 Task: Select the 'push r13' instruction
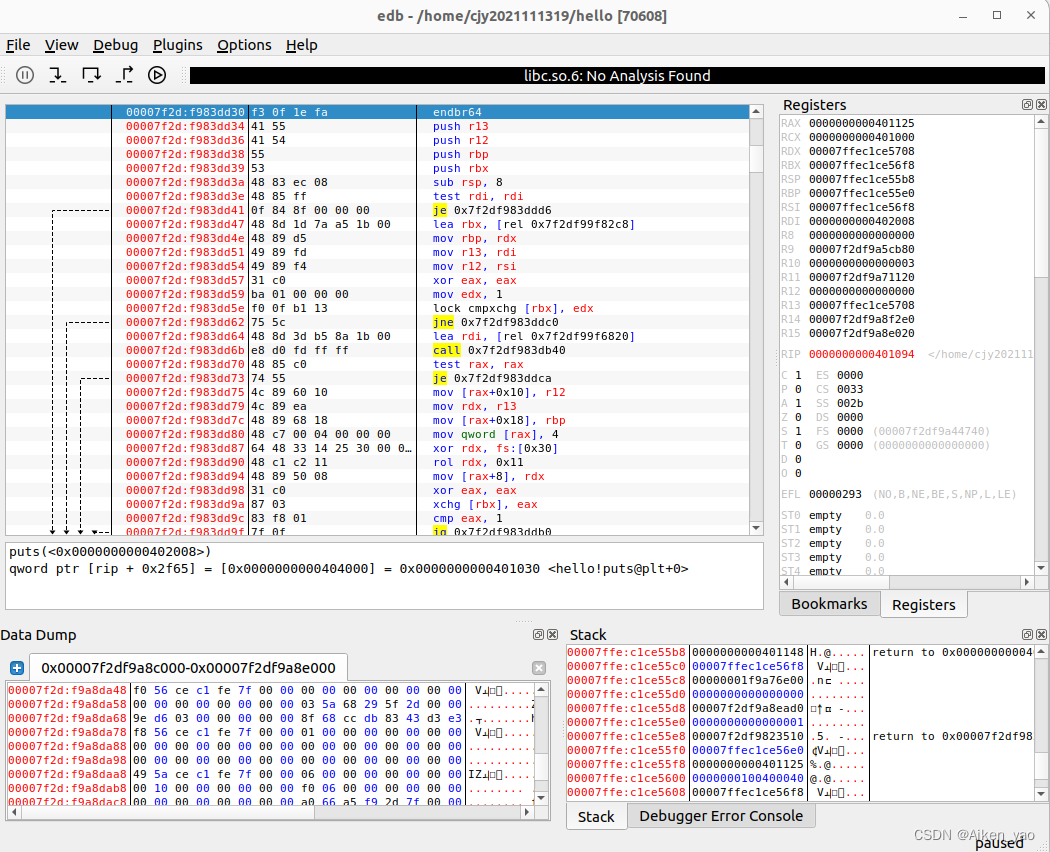[460, 126]
